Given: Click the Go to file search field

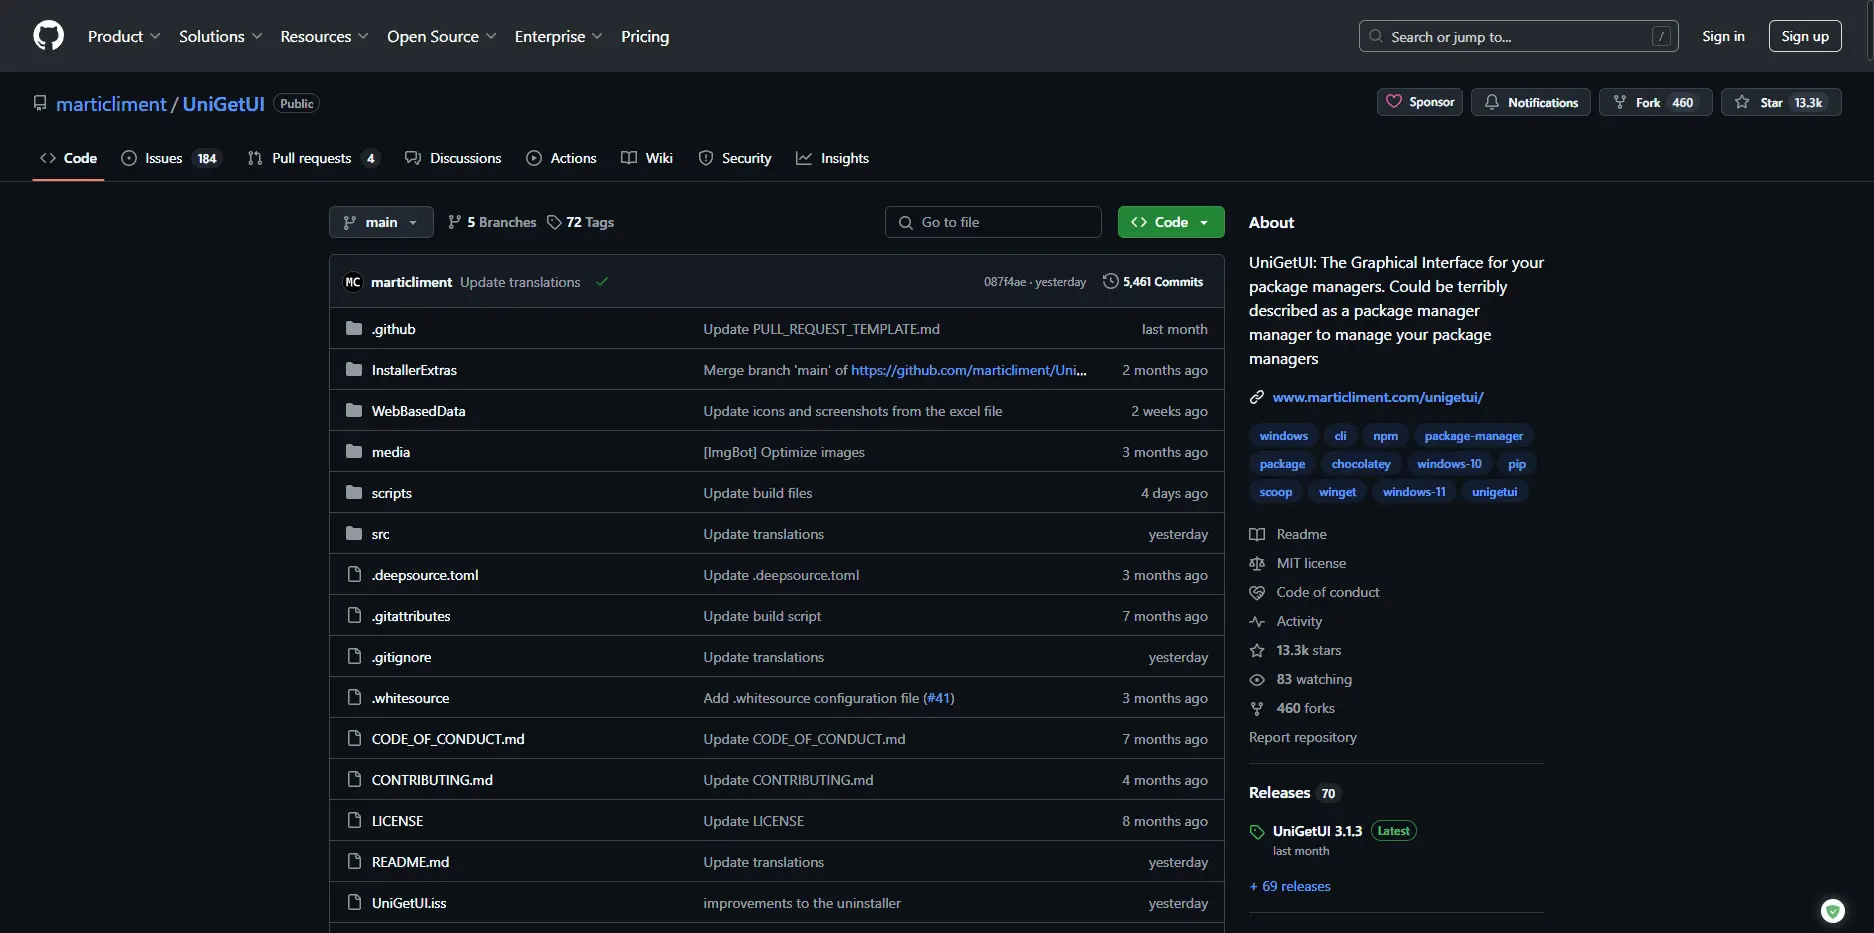Looking at the screenshot, I should [993, 222].
